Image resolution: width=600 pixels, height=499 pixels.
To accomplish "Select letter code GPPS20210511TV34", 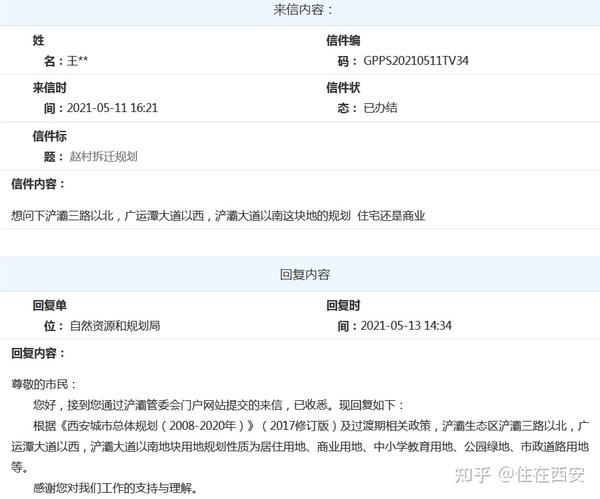I will point(416,61).
